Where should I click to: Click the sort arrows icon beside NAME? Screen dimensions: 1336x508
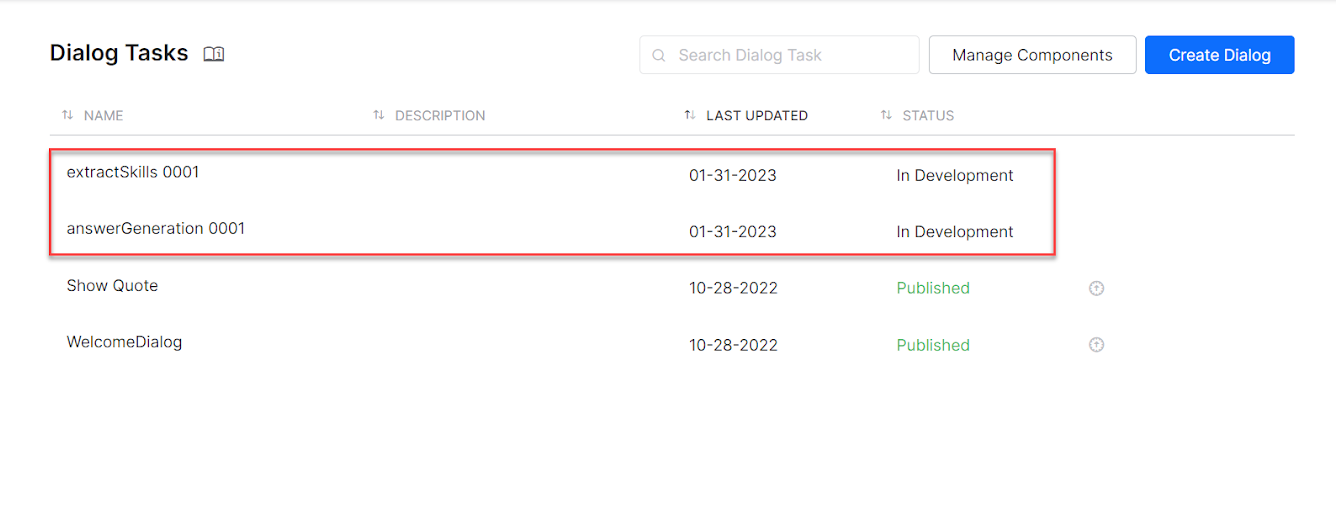point(67,115)
